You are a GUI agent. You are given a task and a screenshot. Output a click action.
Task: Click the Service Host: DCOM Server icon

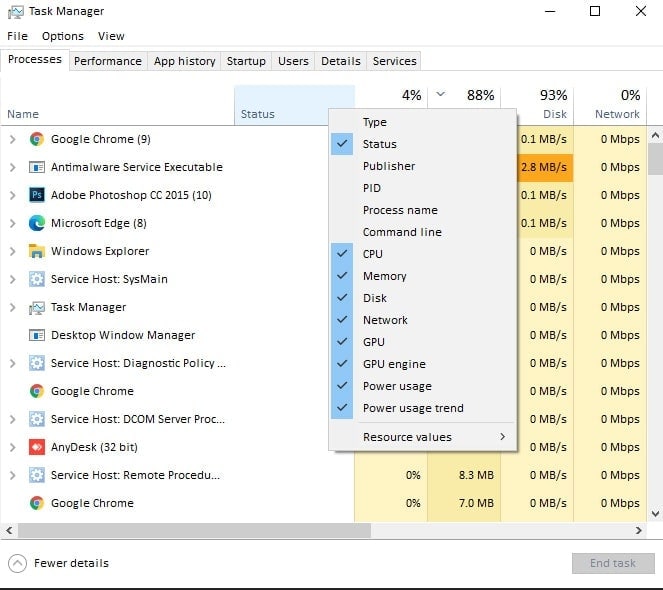[37, 419]
